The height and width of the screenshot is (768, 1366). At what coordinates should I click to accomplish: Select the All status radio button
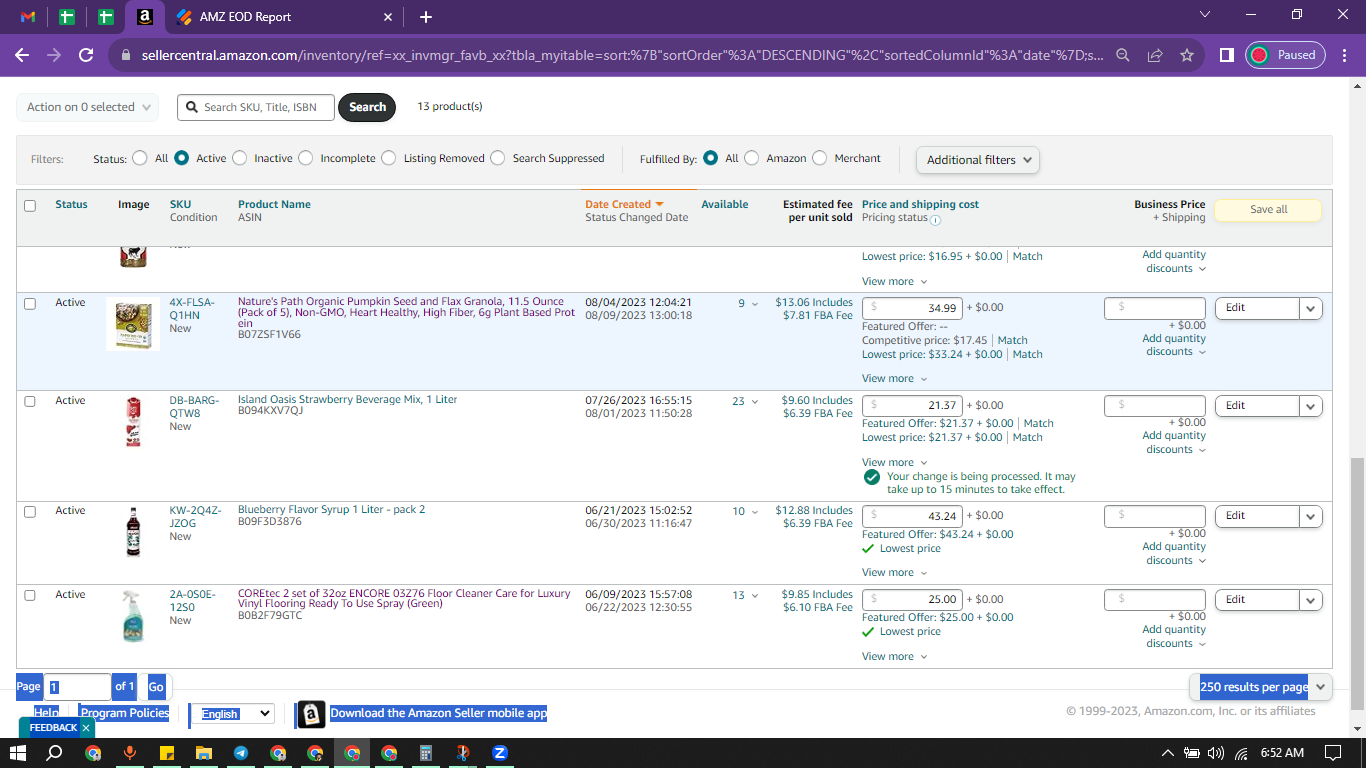pos(139,158)
